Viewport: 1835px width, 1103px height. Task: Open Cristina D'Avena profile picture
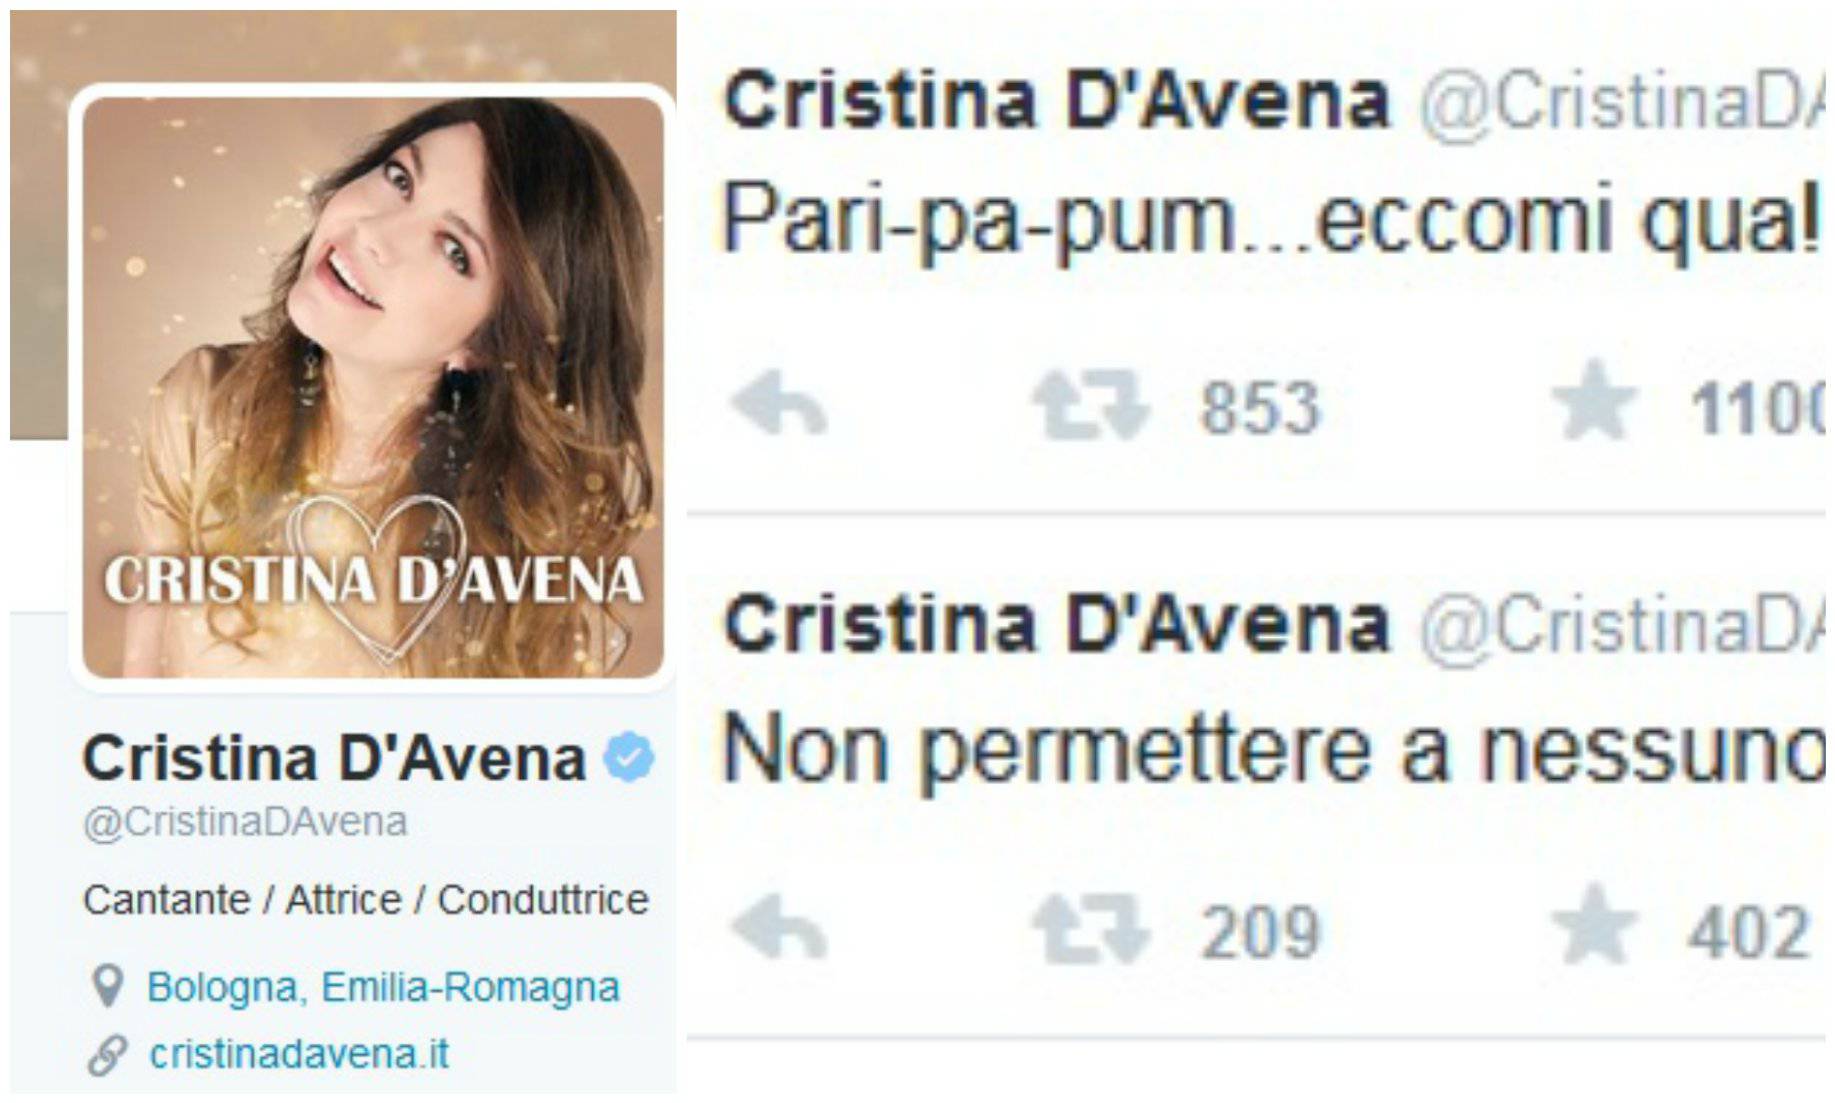tap(373, 387)
